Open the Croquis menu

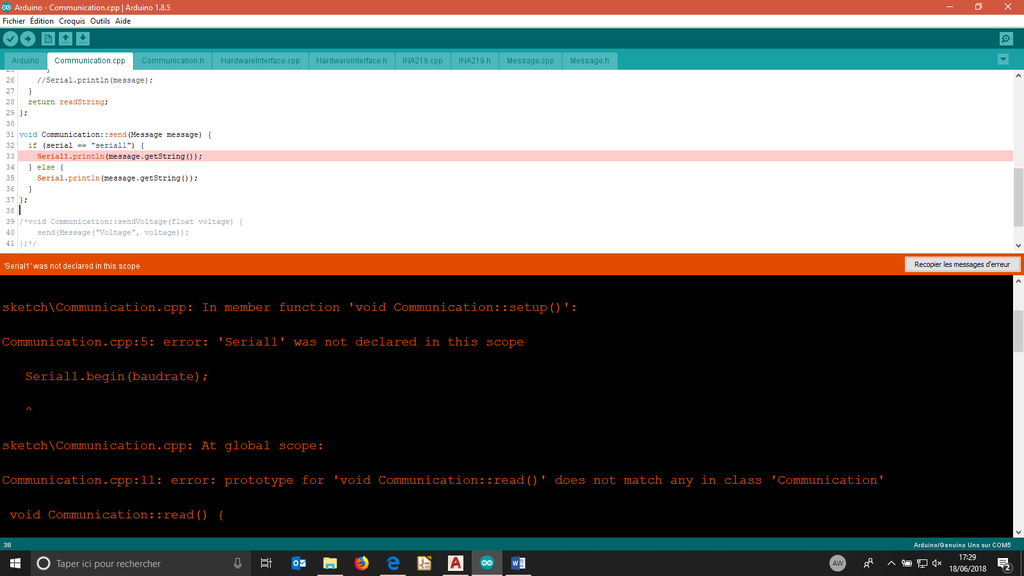pos(72,21)
